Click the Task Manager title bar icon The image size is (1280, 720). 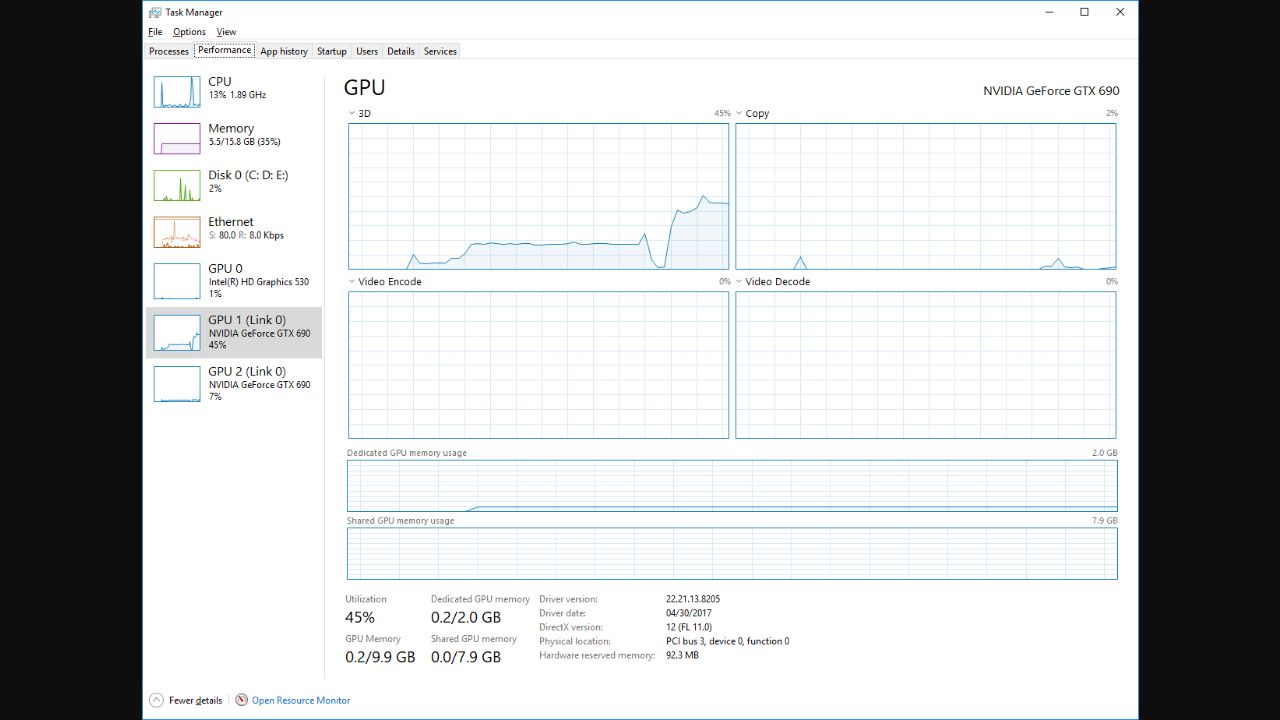pyautogui.click(x=155, y=12)
